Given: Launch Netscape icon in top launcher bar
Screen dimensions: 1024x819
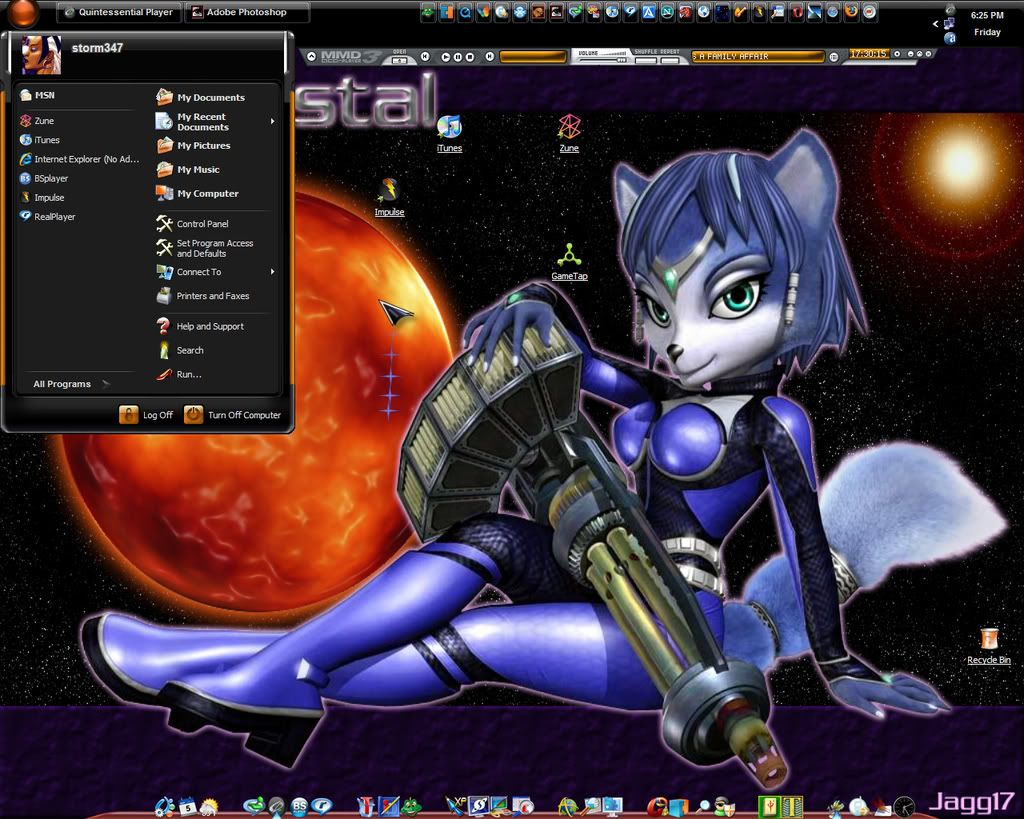Looking at the screenshot, I should (x=668, y=12).
